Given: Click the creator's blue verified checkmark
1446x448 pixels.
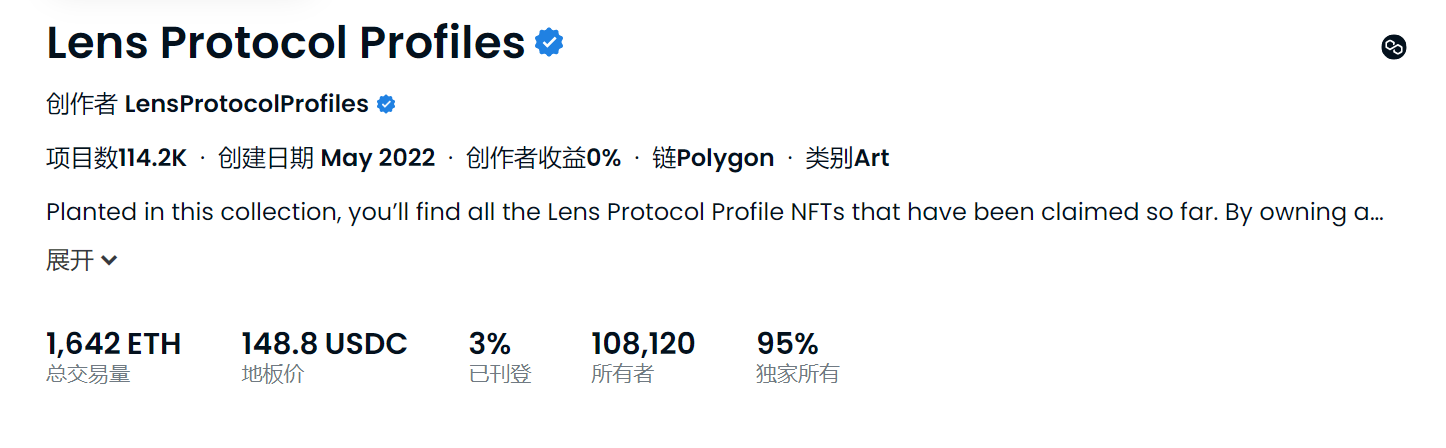Looking at the screenshot, I should pos(386,104).
